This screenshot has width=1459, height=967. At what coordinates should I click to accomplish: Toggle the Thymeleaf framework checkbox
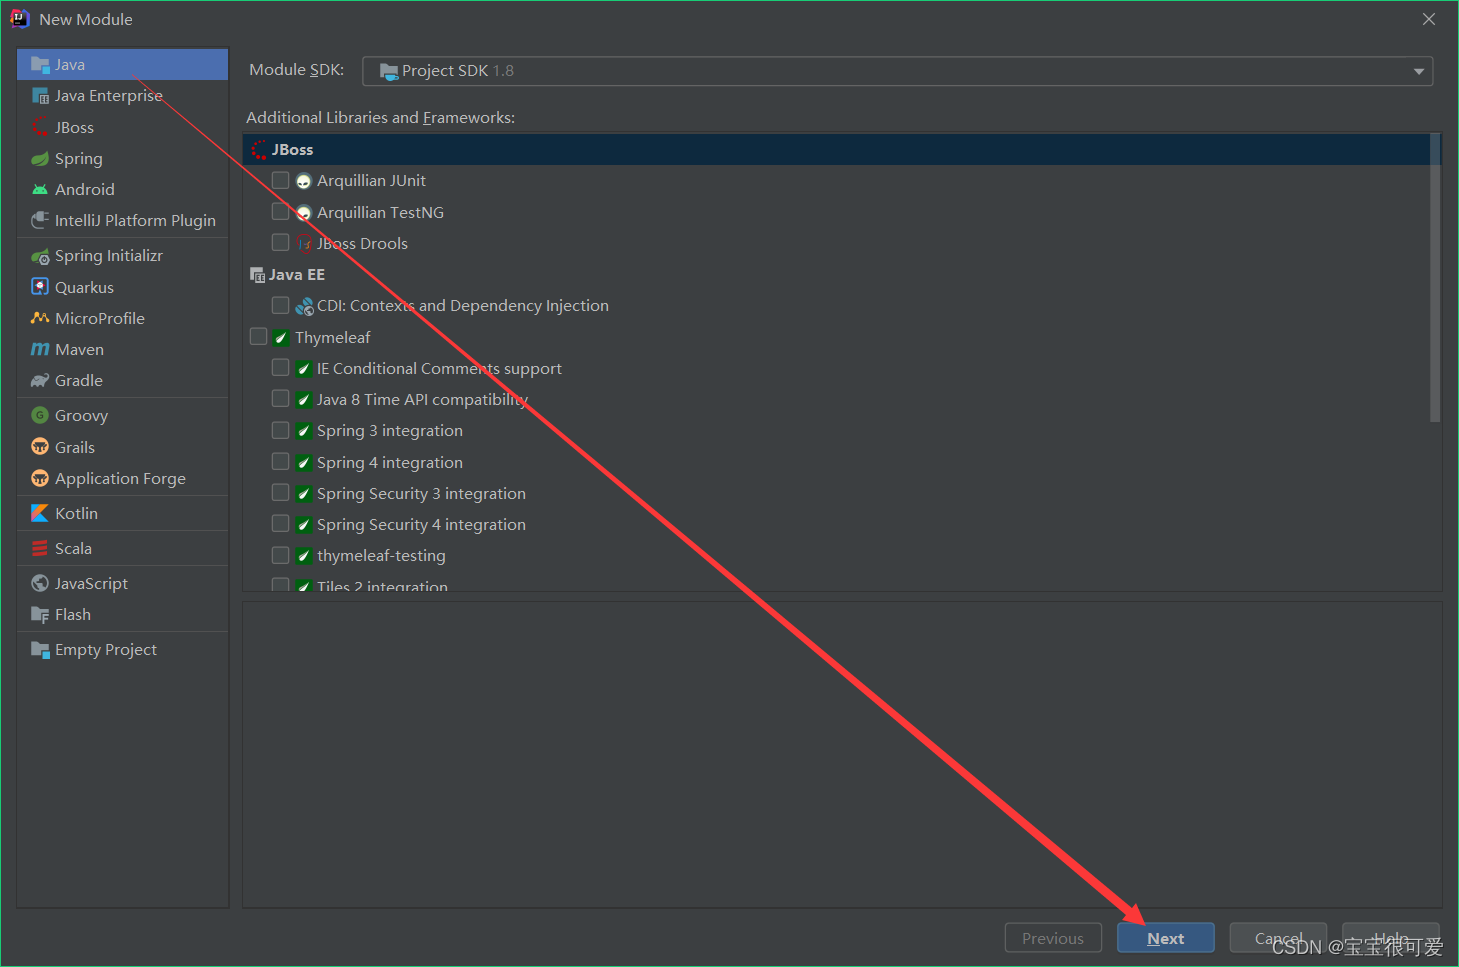coord(259,336)
